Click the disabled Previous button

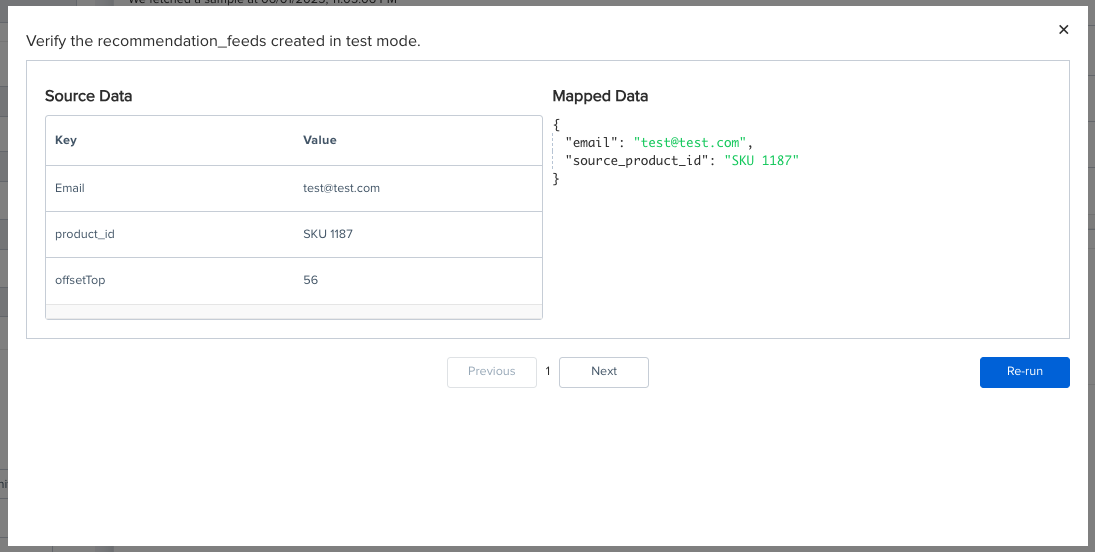[492, 372]
